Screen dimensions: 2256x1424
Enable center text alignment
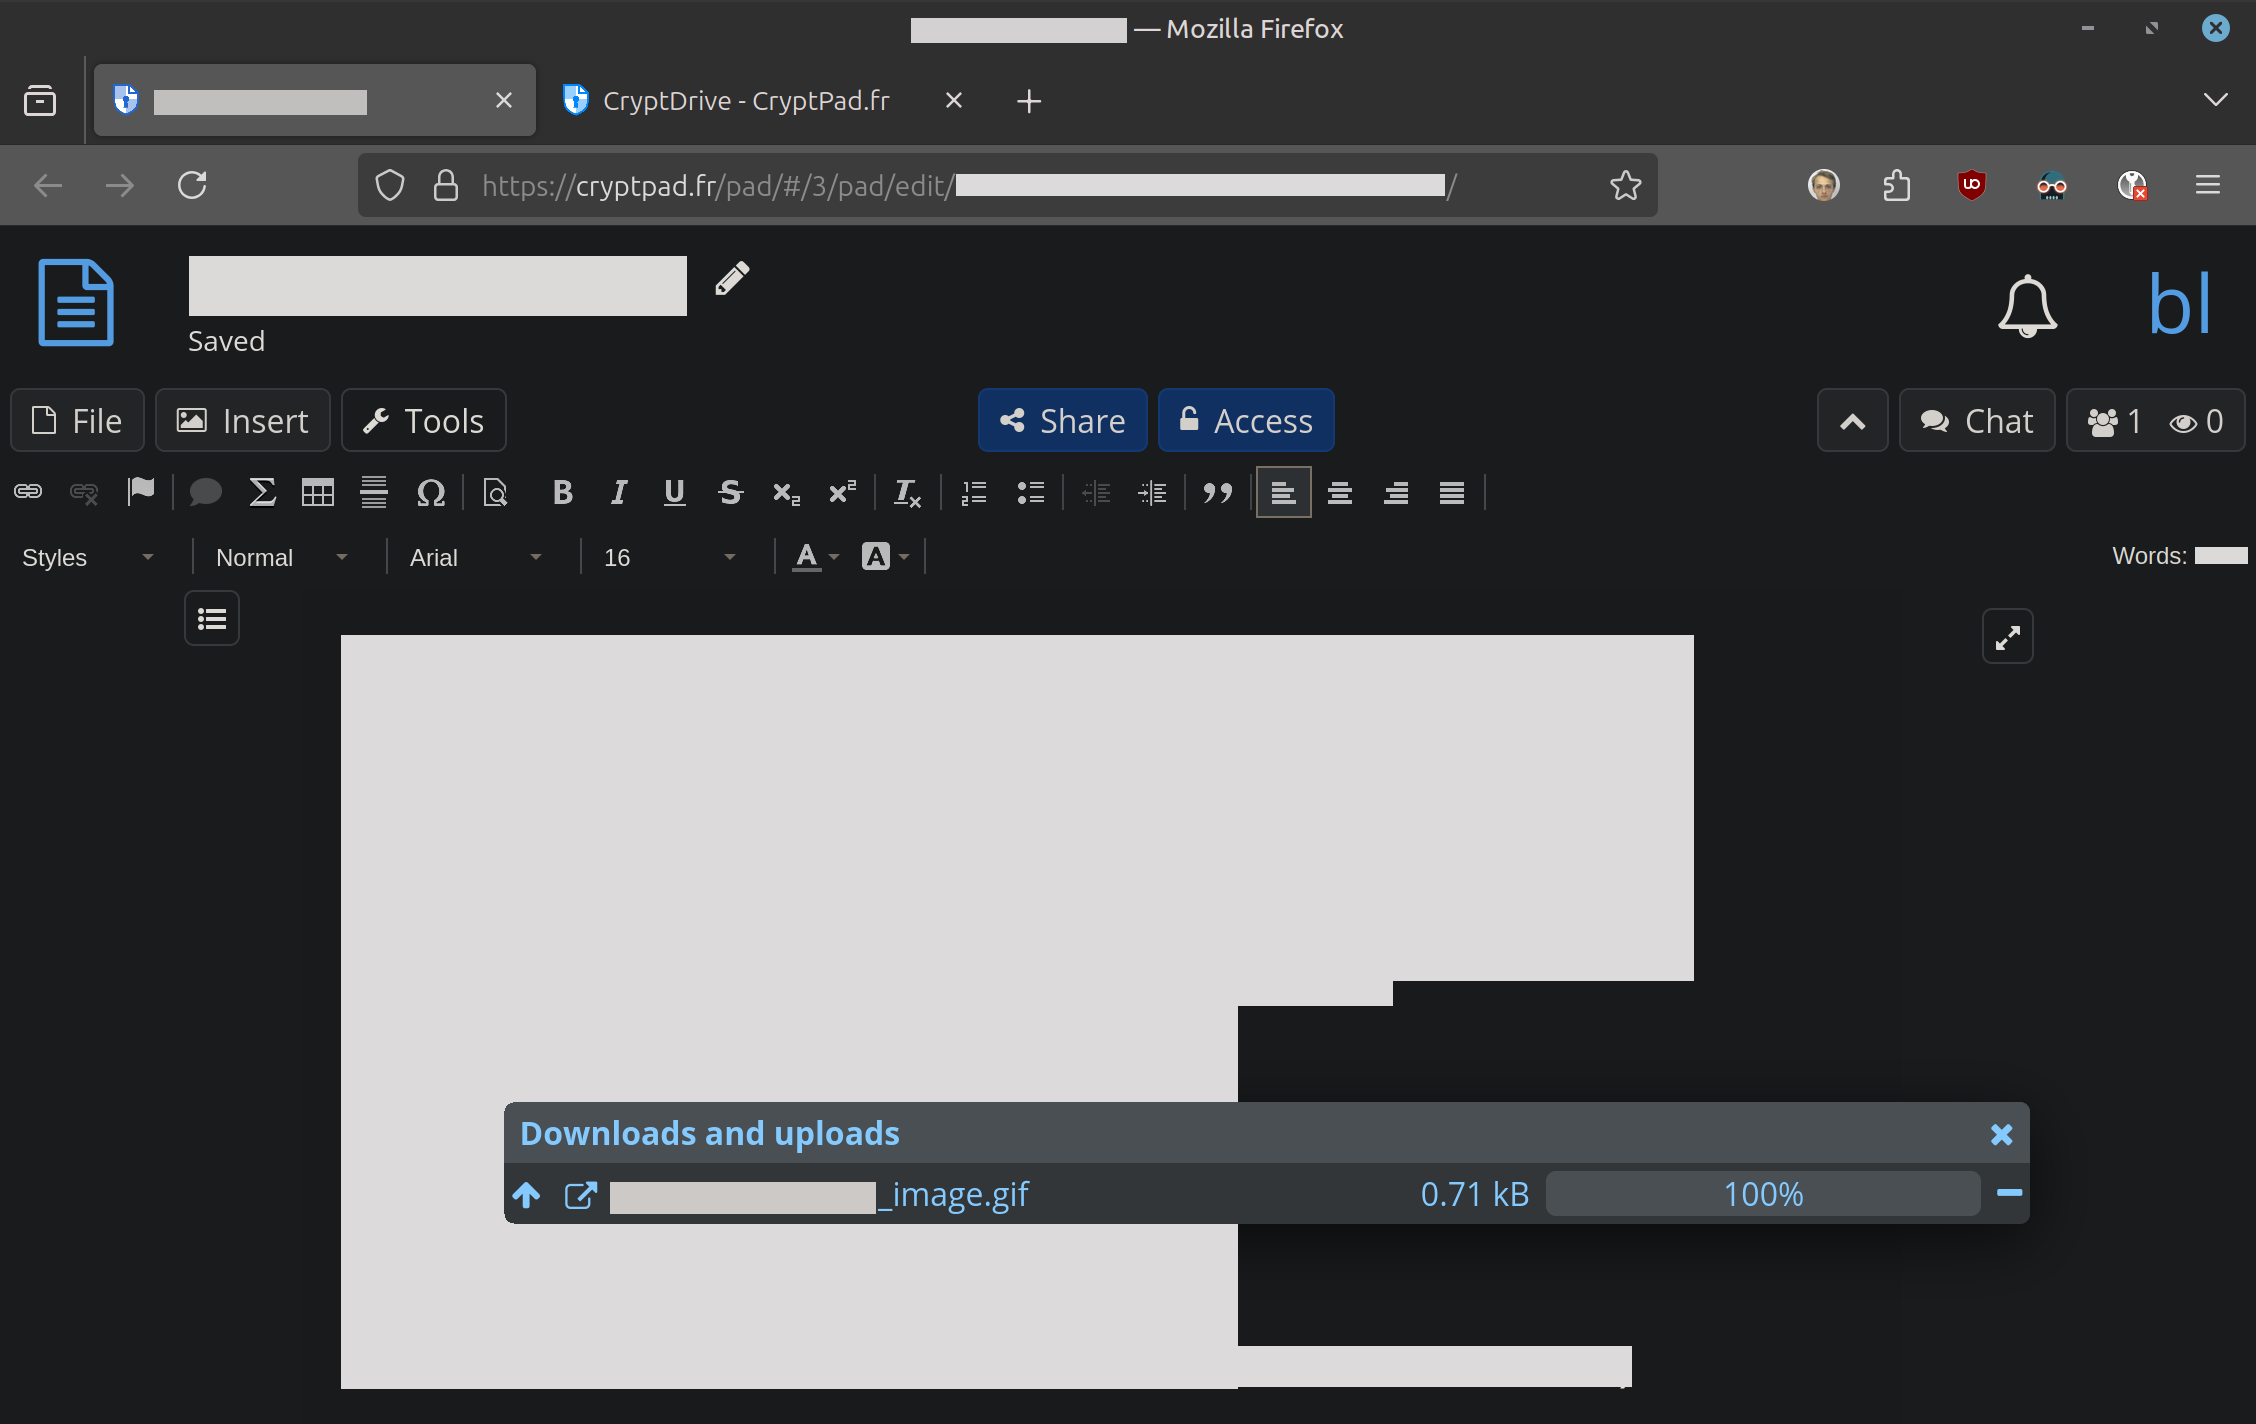tap(1340, 492)
